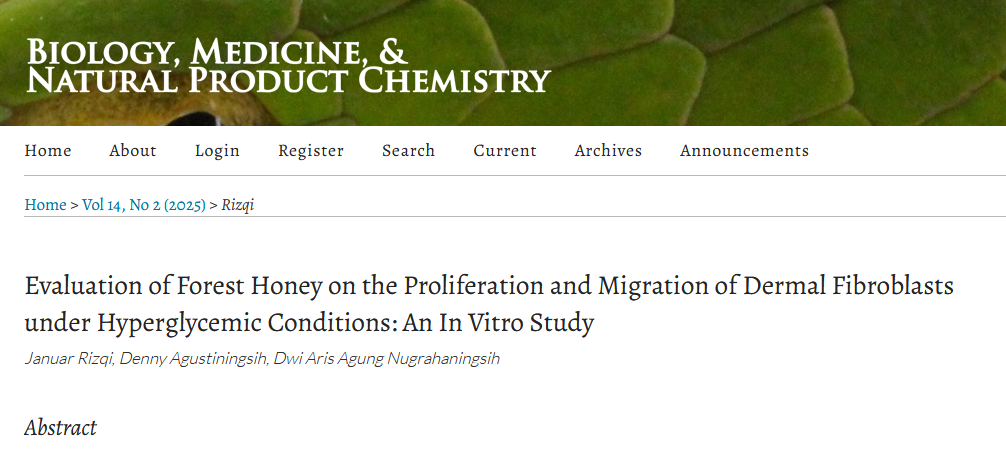Click the Home navigation menu item
This screenshot has width=1006, height=473.
pyautogui.click(x=48, y=151)
